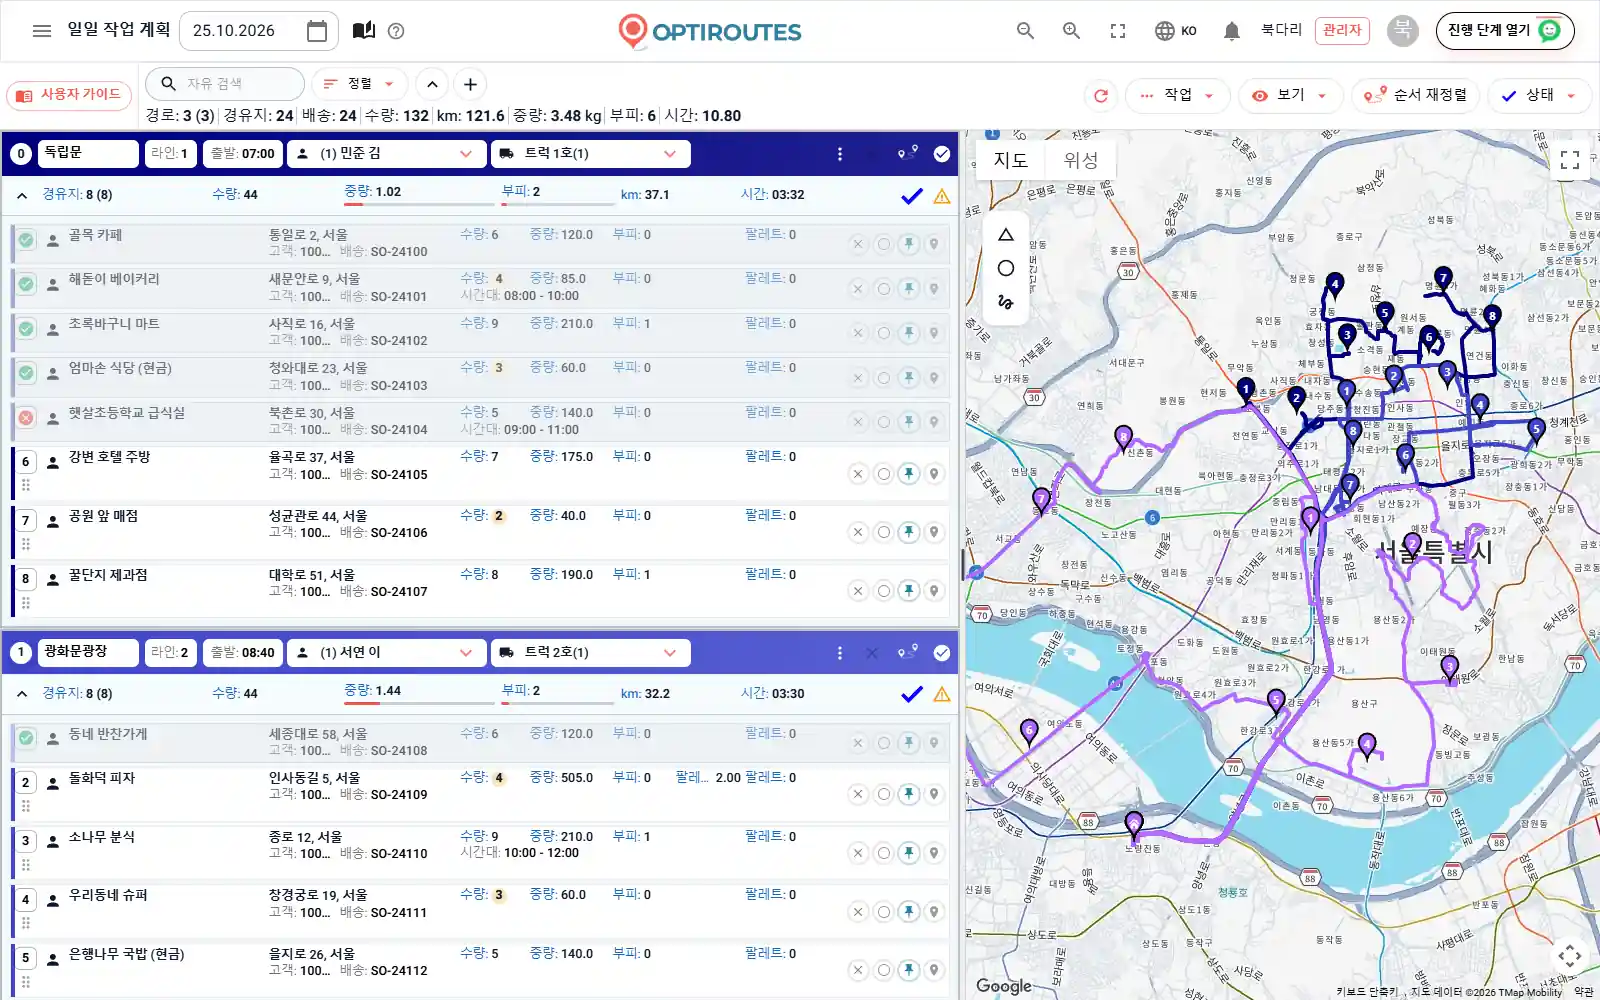
Task: Open the driver dropdown (1) 민준 김
Action: (386, 154)
